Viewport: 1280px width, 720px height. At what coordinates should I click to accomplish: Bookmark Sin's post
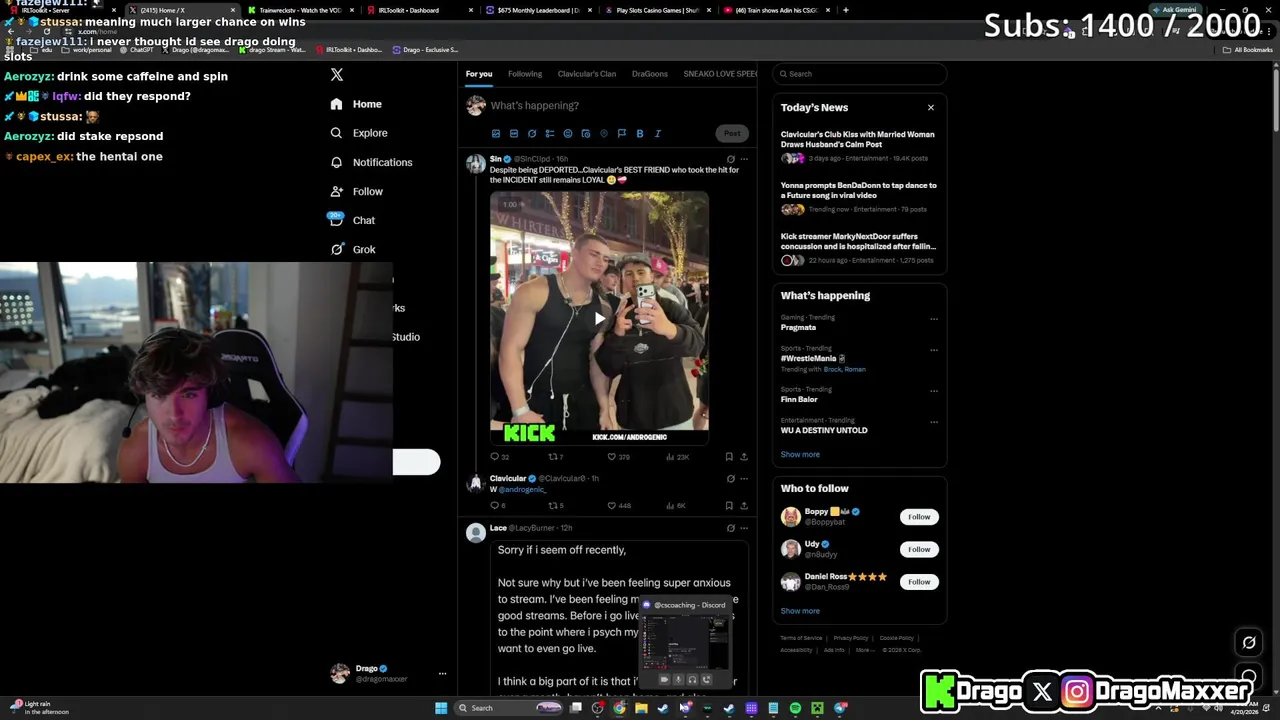(729, 457)
